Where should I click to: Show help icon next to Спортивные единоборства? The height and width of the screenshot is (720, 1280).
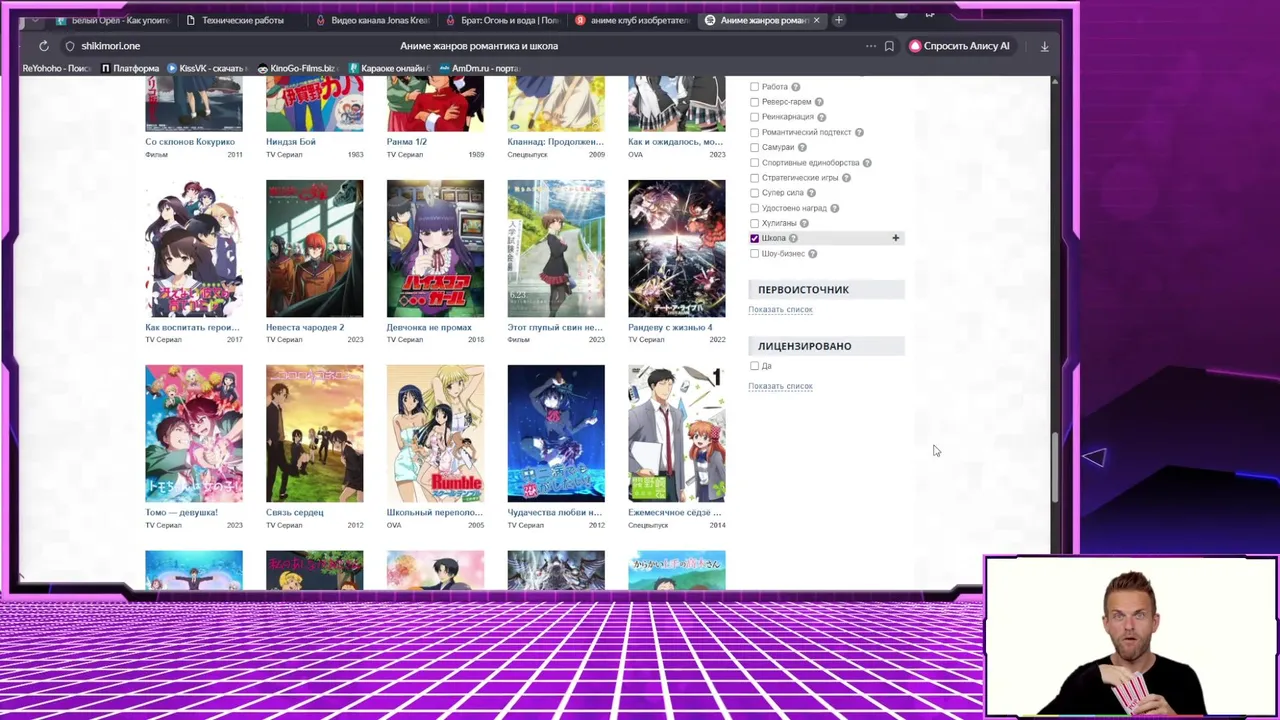pyautogui.click(x=867, y=163)
